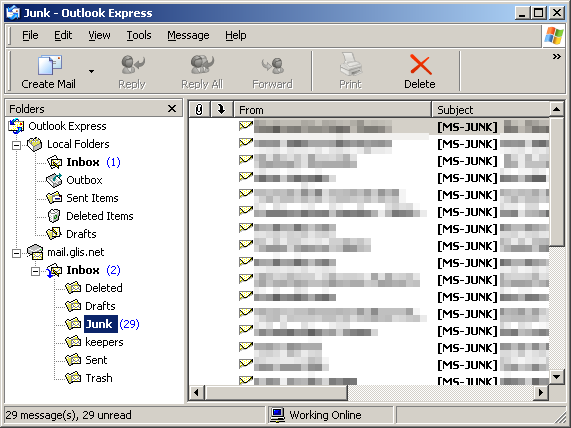The image size is (571, 428).
Task: Open the Tools menu
Action: 139,35
